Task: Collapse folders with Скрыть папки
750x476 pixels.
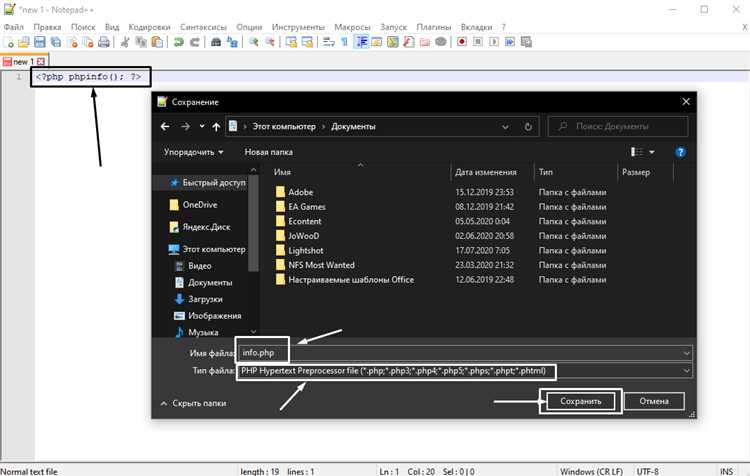Action: click(193, 403)
